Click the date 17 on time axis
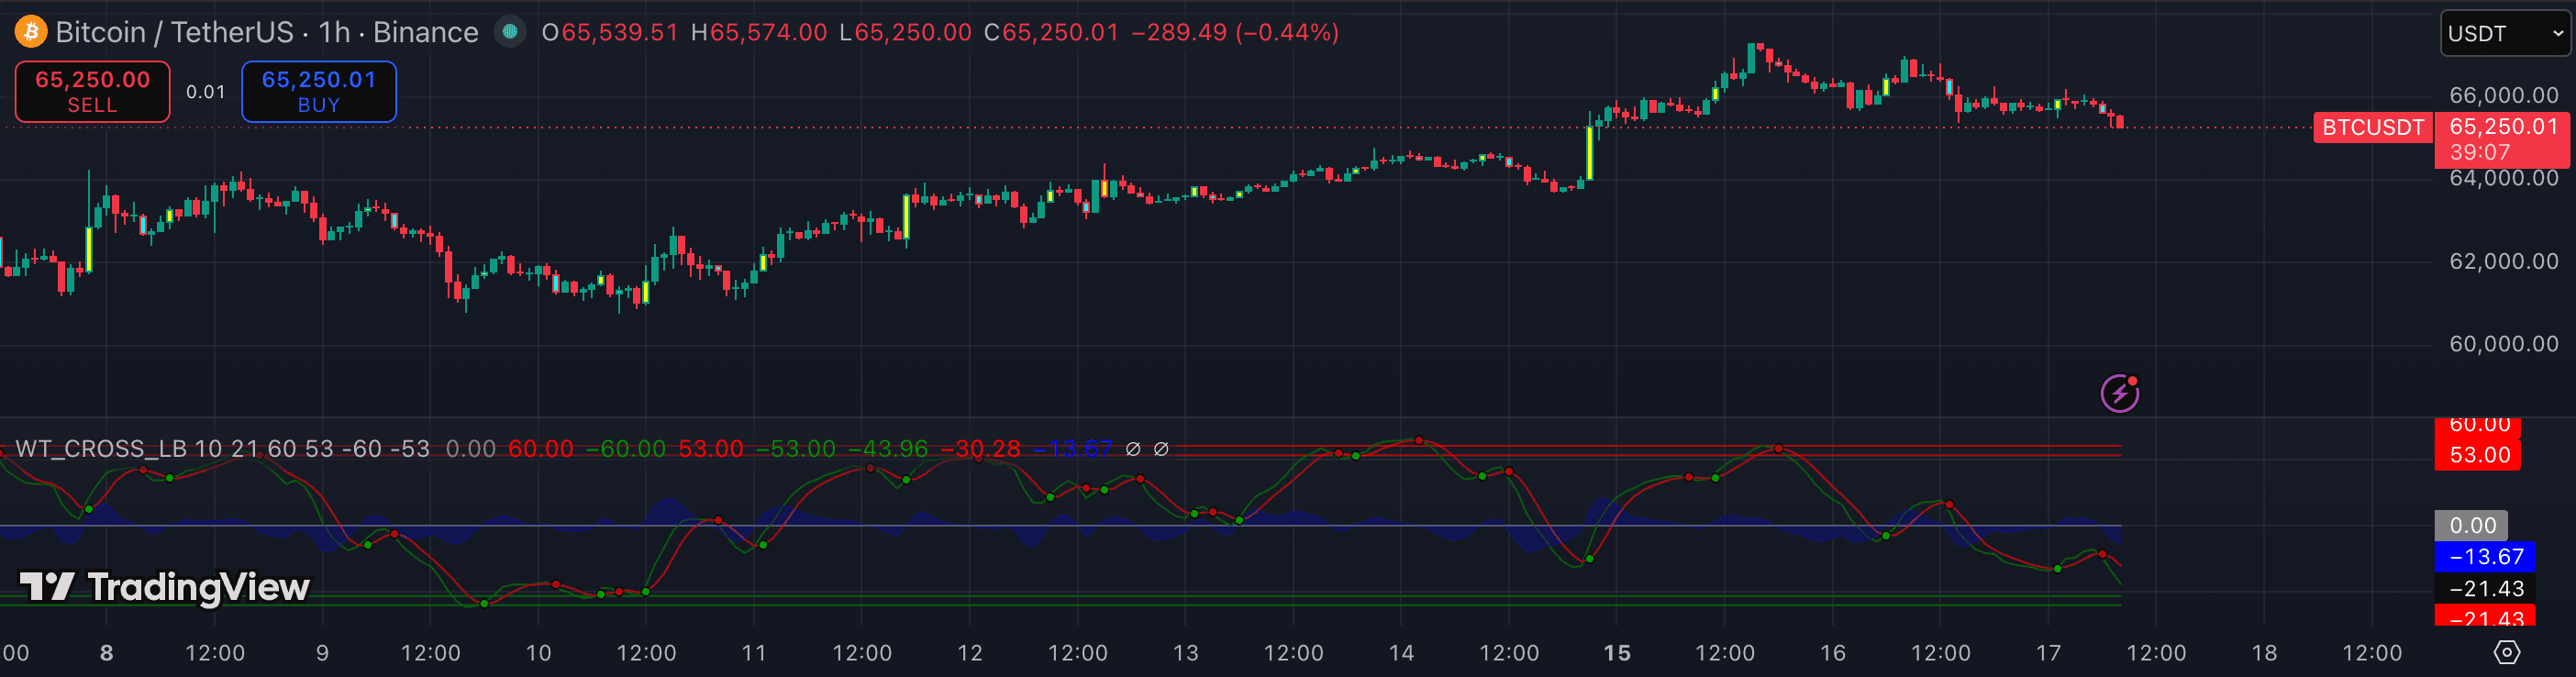 pyautogui.click(x=2048, y=653)
